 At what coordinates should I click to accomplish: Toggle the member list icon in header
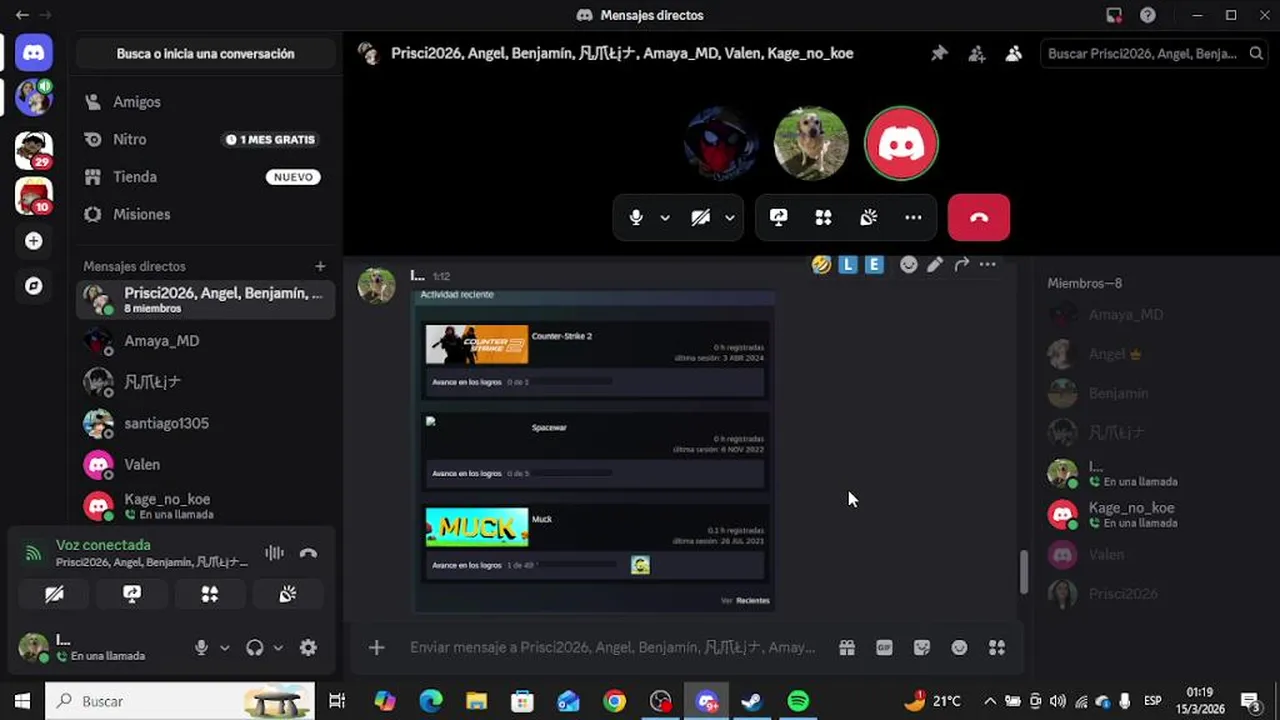pyautogui.click(x=1014, y=54)
